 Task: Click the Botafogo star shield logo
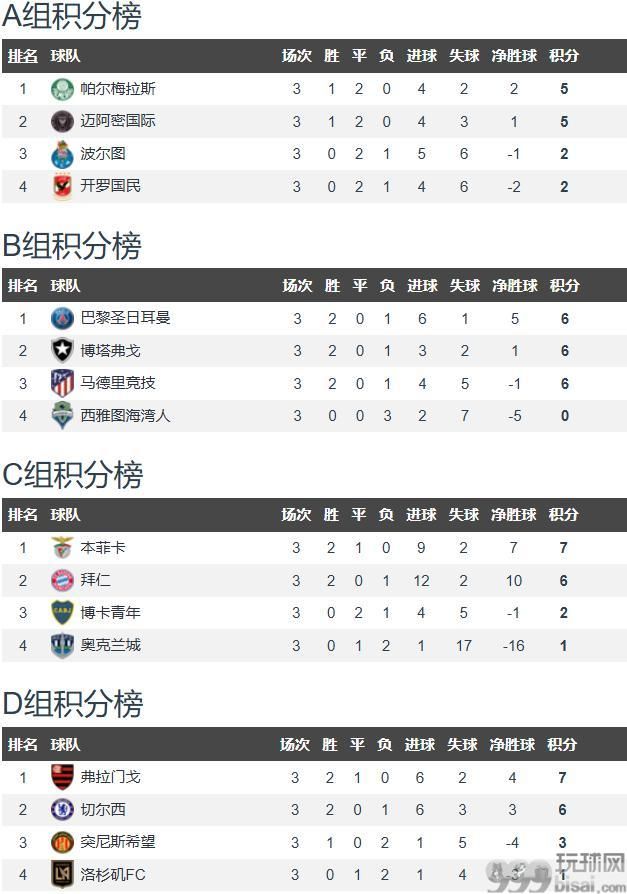tap(62, 351)
